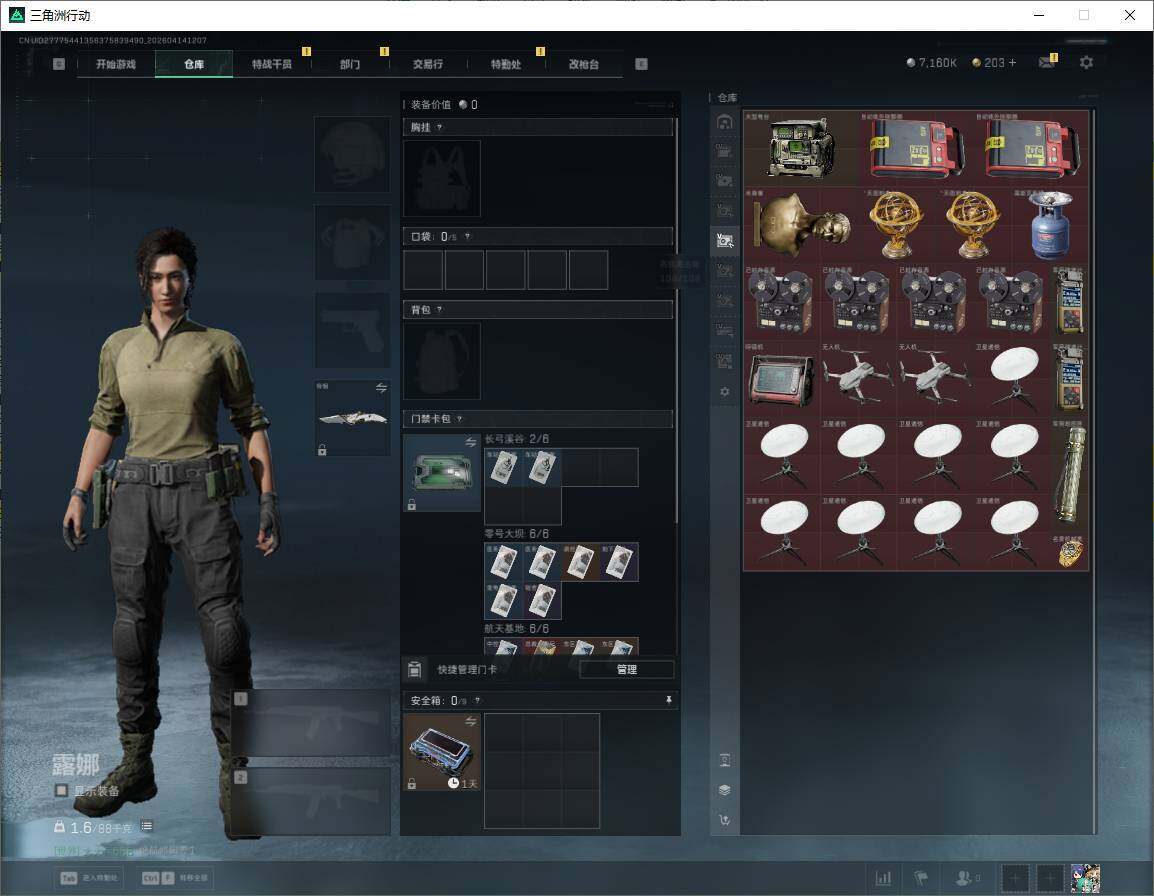Screen dimensions: 1154x896
Task: Open warehouse sidebar gear settings
Action: pyautogui.click(x=724, y=392)
